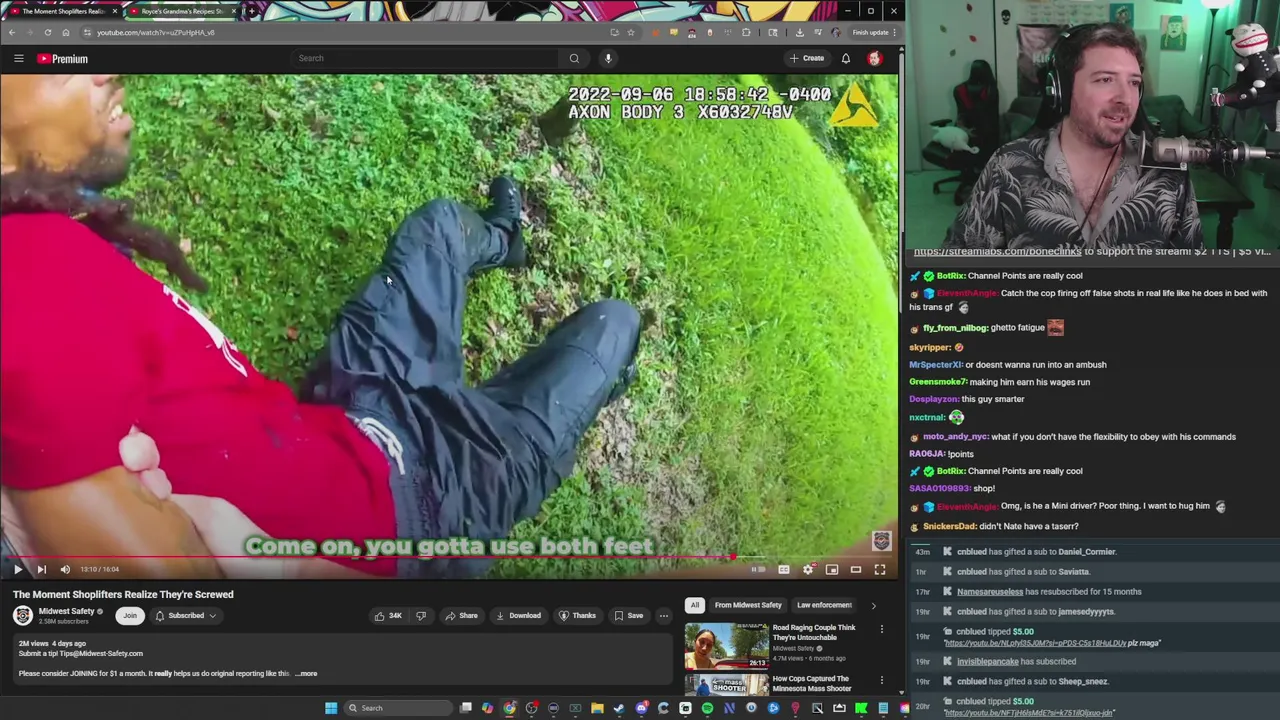The height and width of the screenshot is (720, 1280).
Task: Open the Create video menu
Action: (807, 58)
